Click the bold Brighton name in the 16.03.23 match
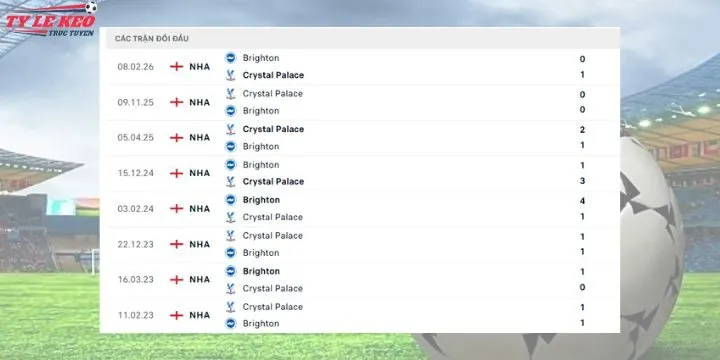Screen dimensions: 720x360 point(261,271)
